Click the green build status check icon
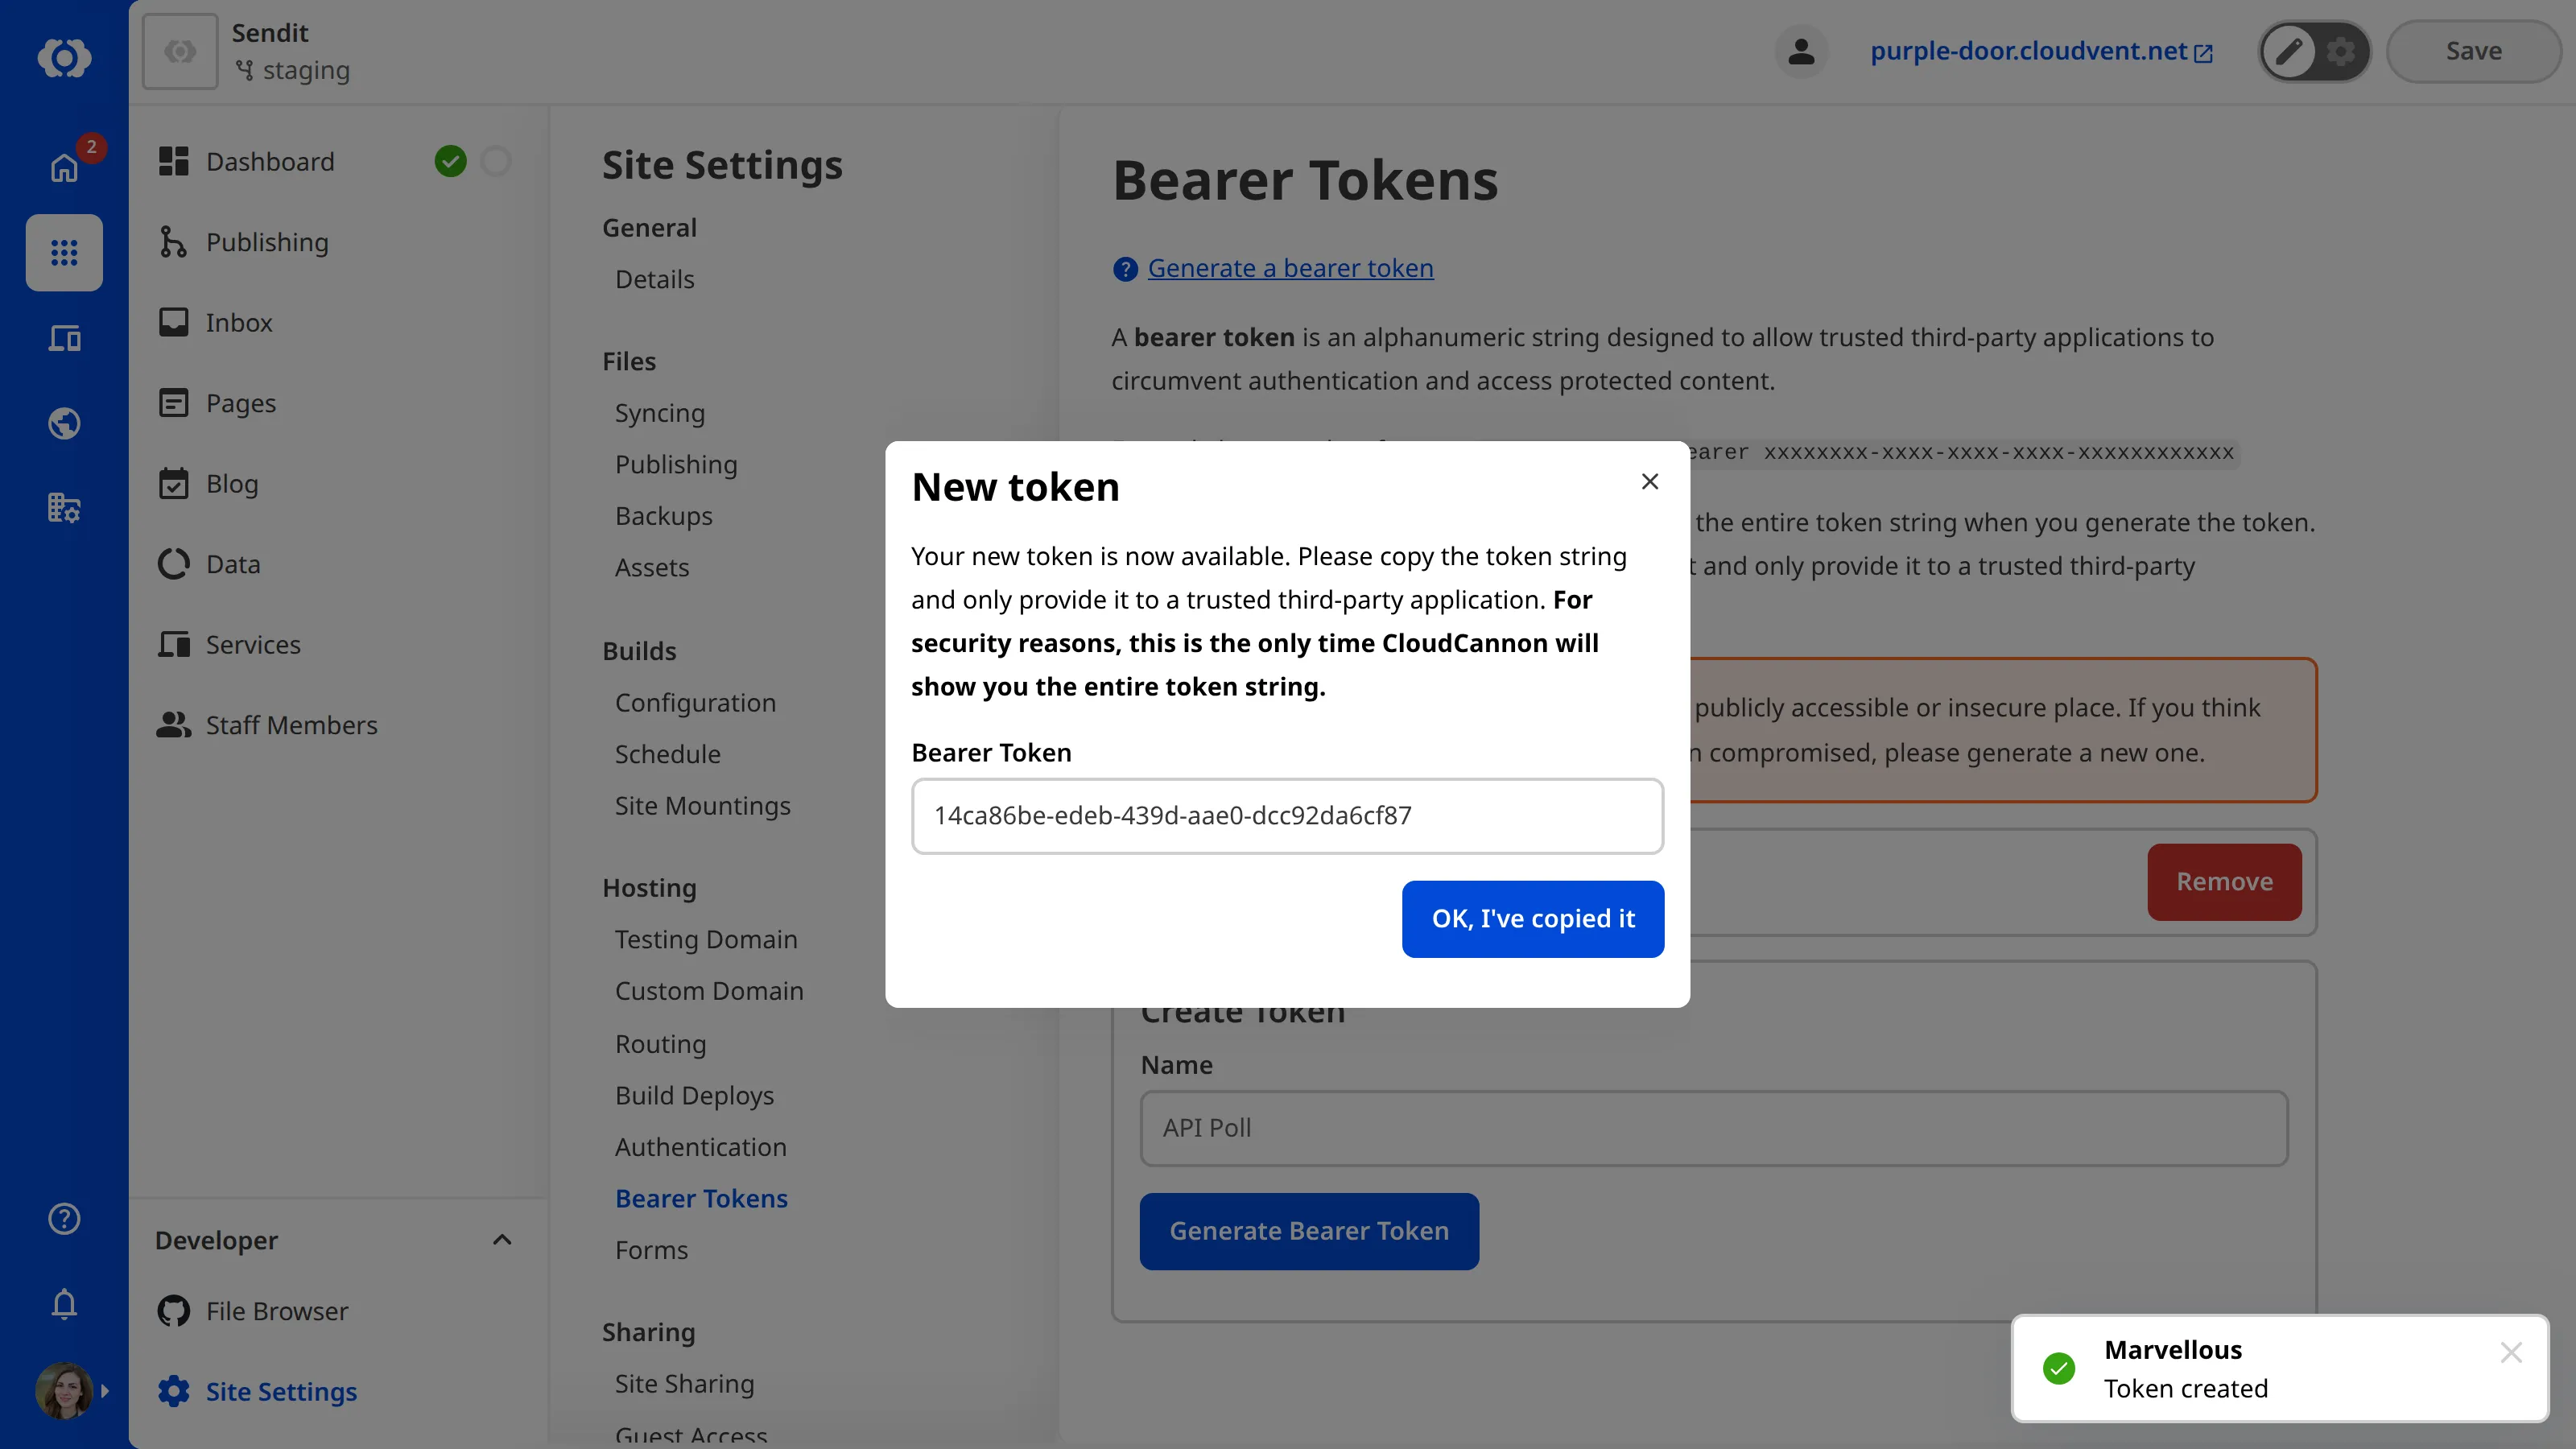 451,161
